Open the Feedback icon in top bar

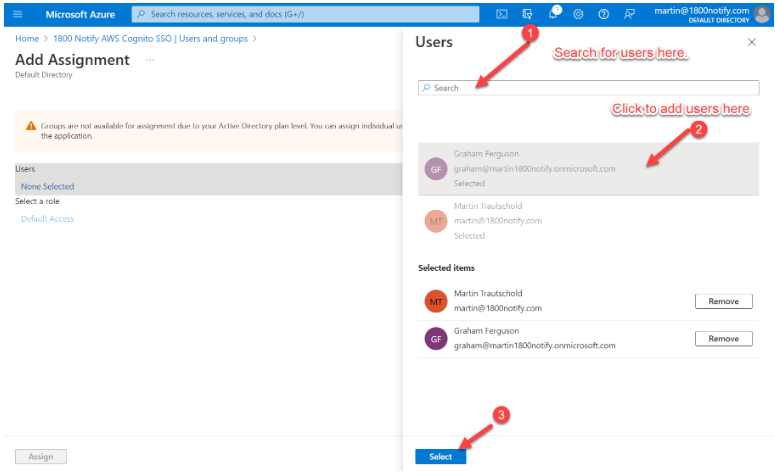tap(629, 14)
